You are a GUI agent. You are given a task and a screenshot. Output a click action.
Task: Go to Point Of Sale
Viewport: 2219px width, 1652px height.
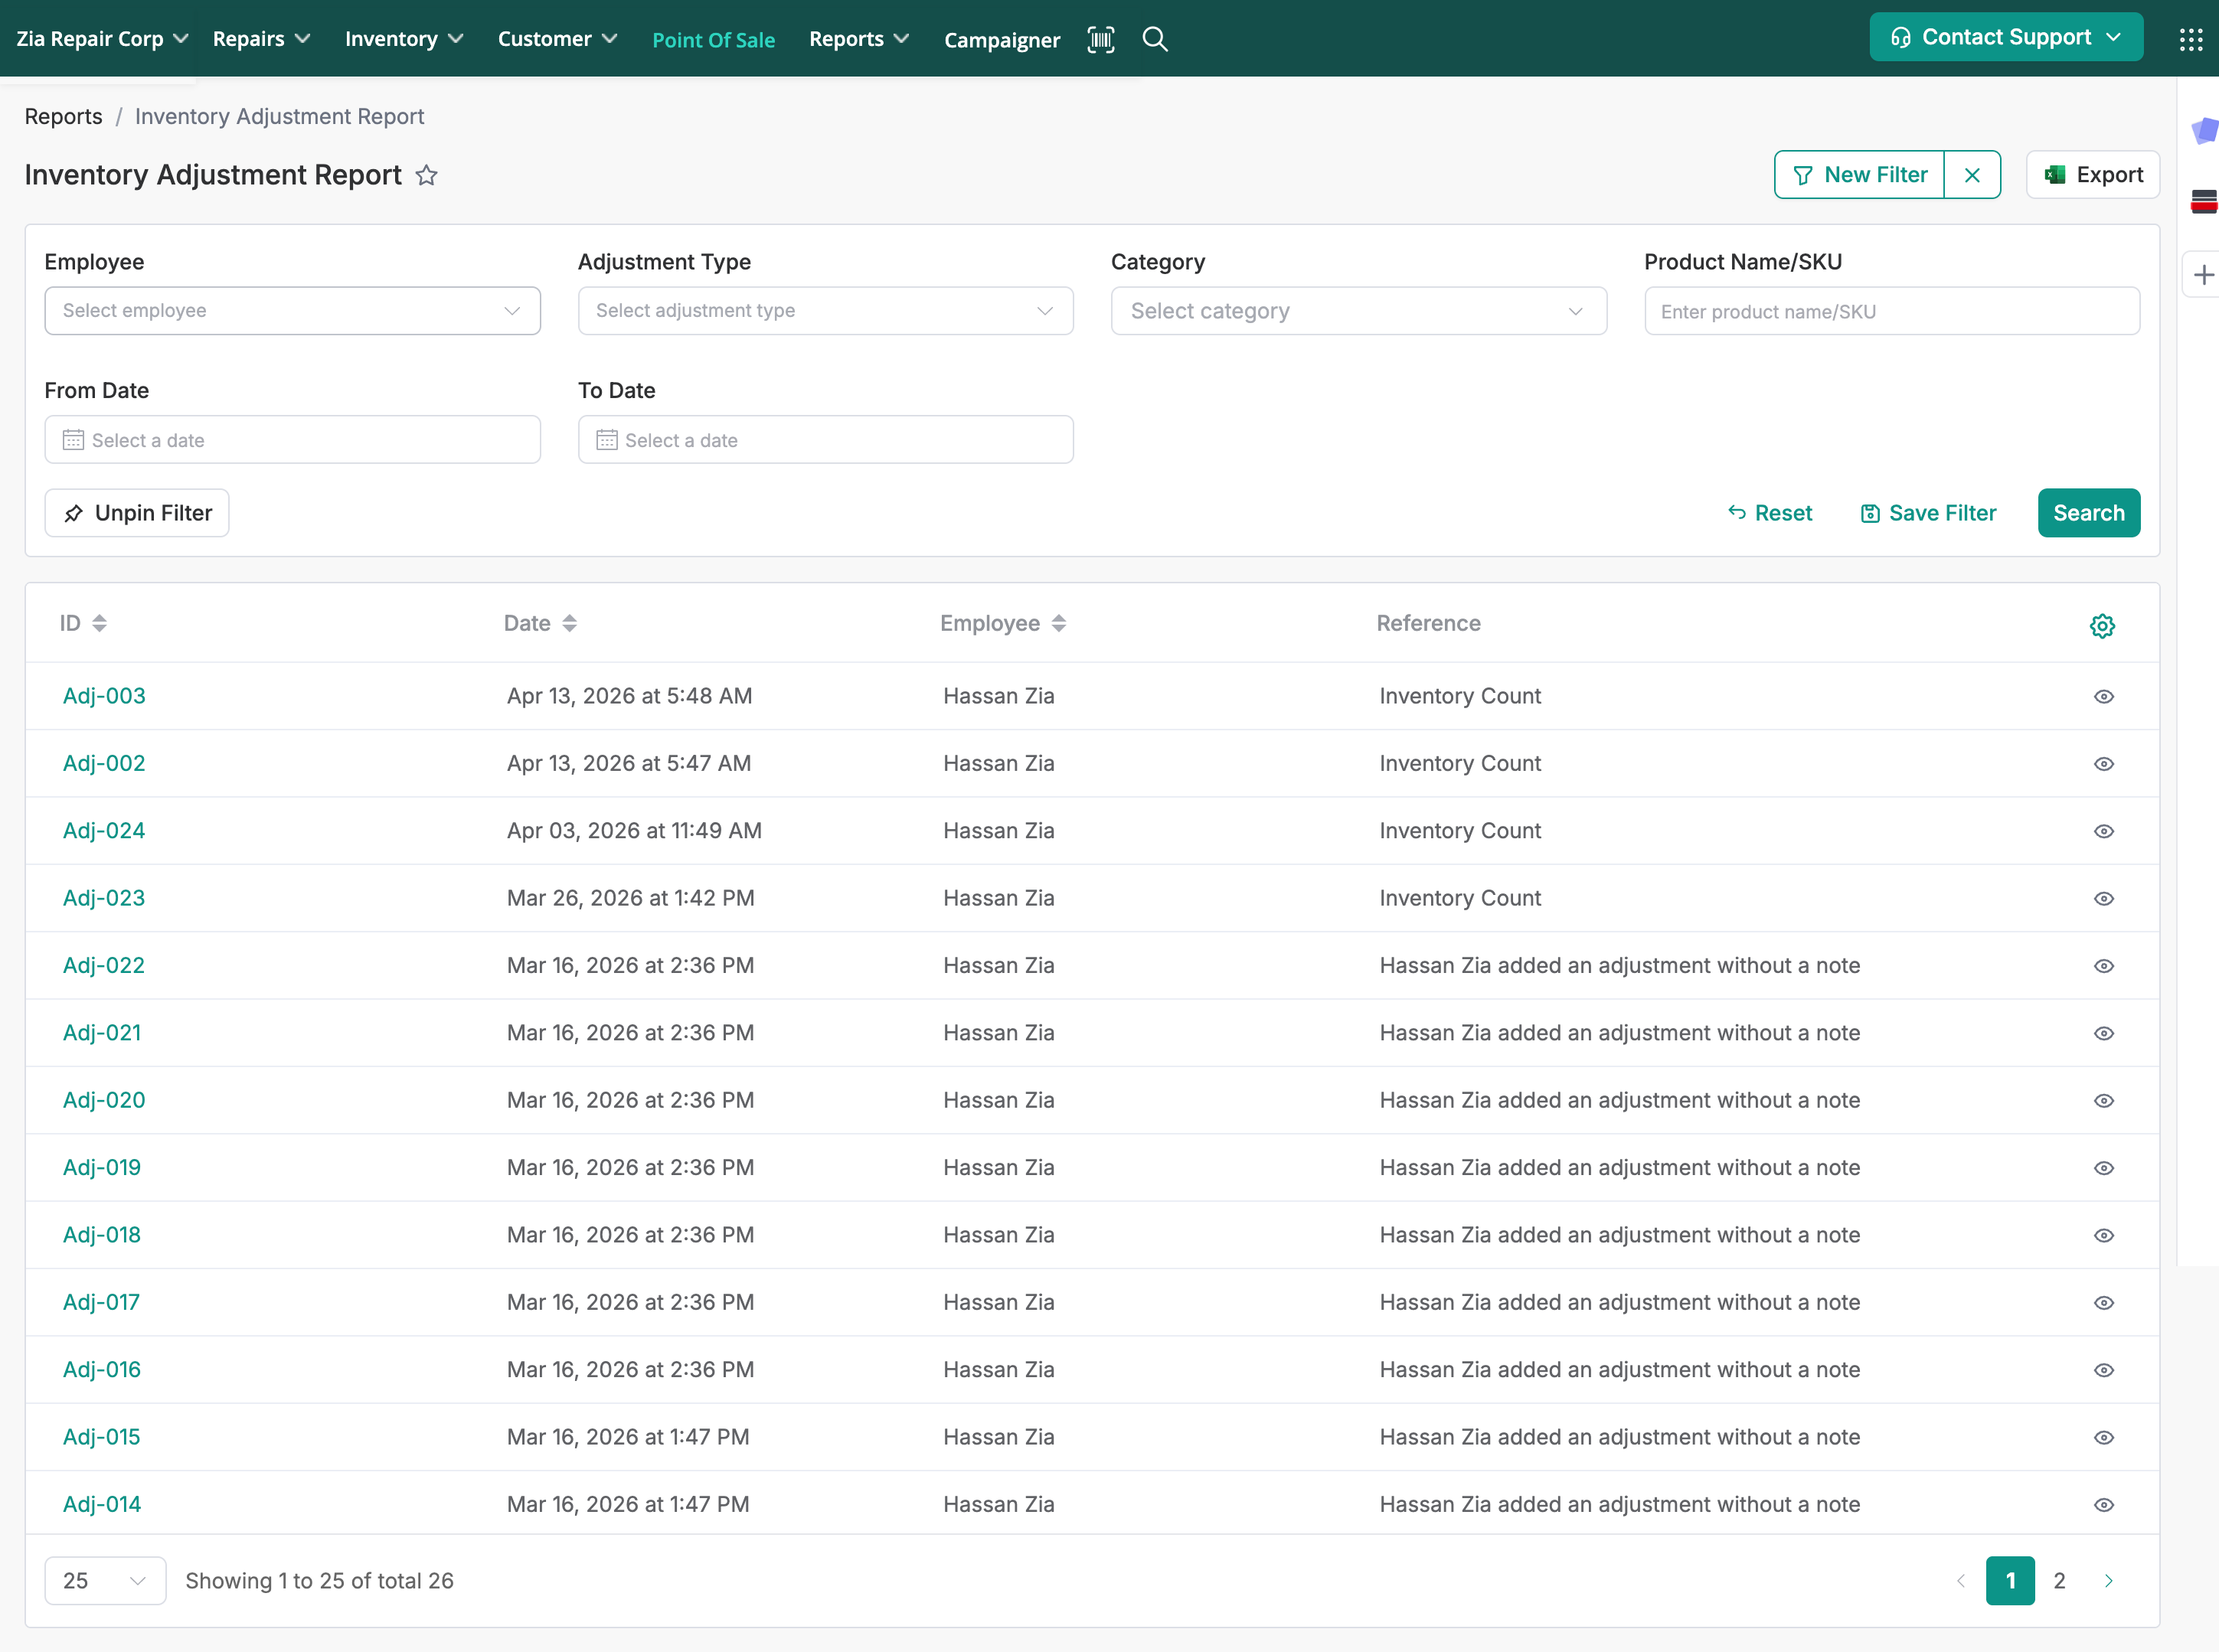coord(713,40)
